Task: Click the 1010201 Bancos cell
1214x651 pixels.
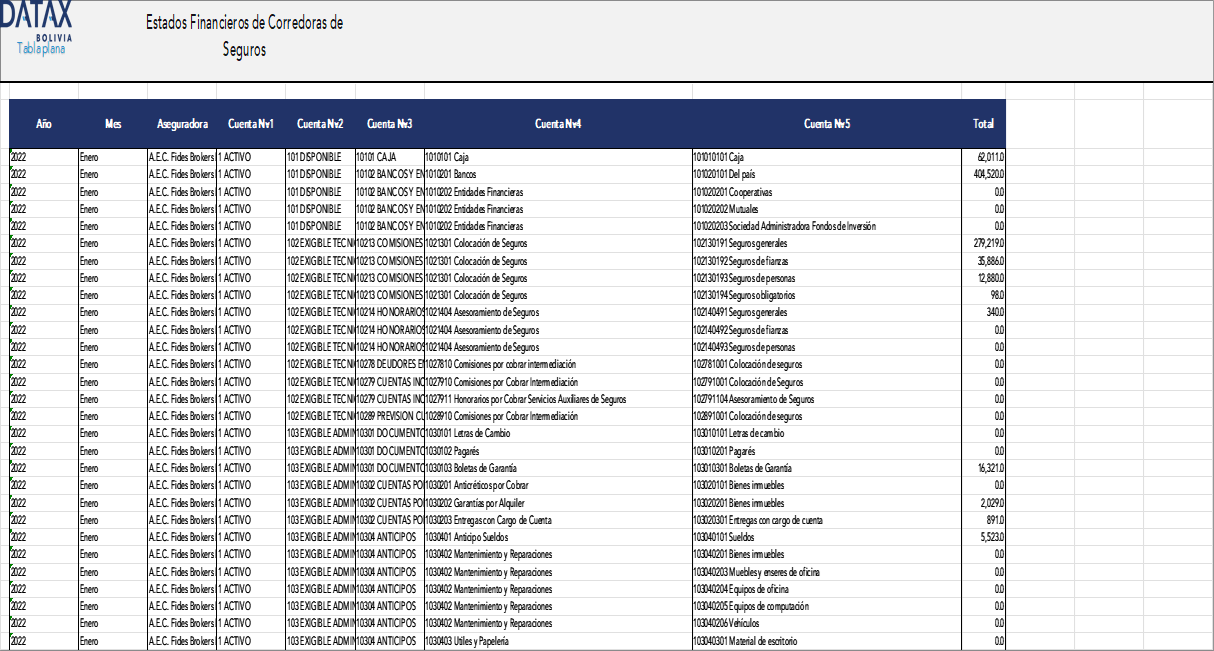Action: (x=558, y=174)
